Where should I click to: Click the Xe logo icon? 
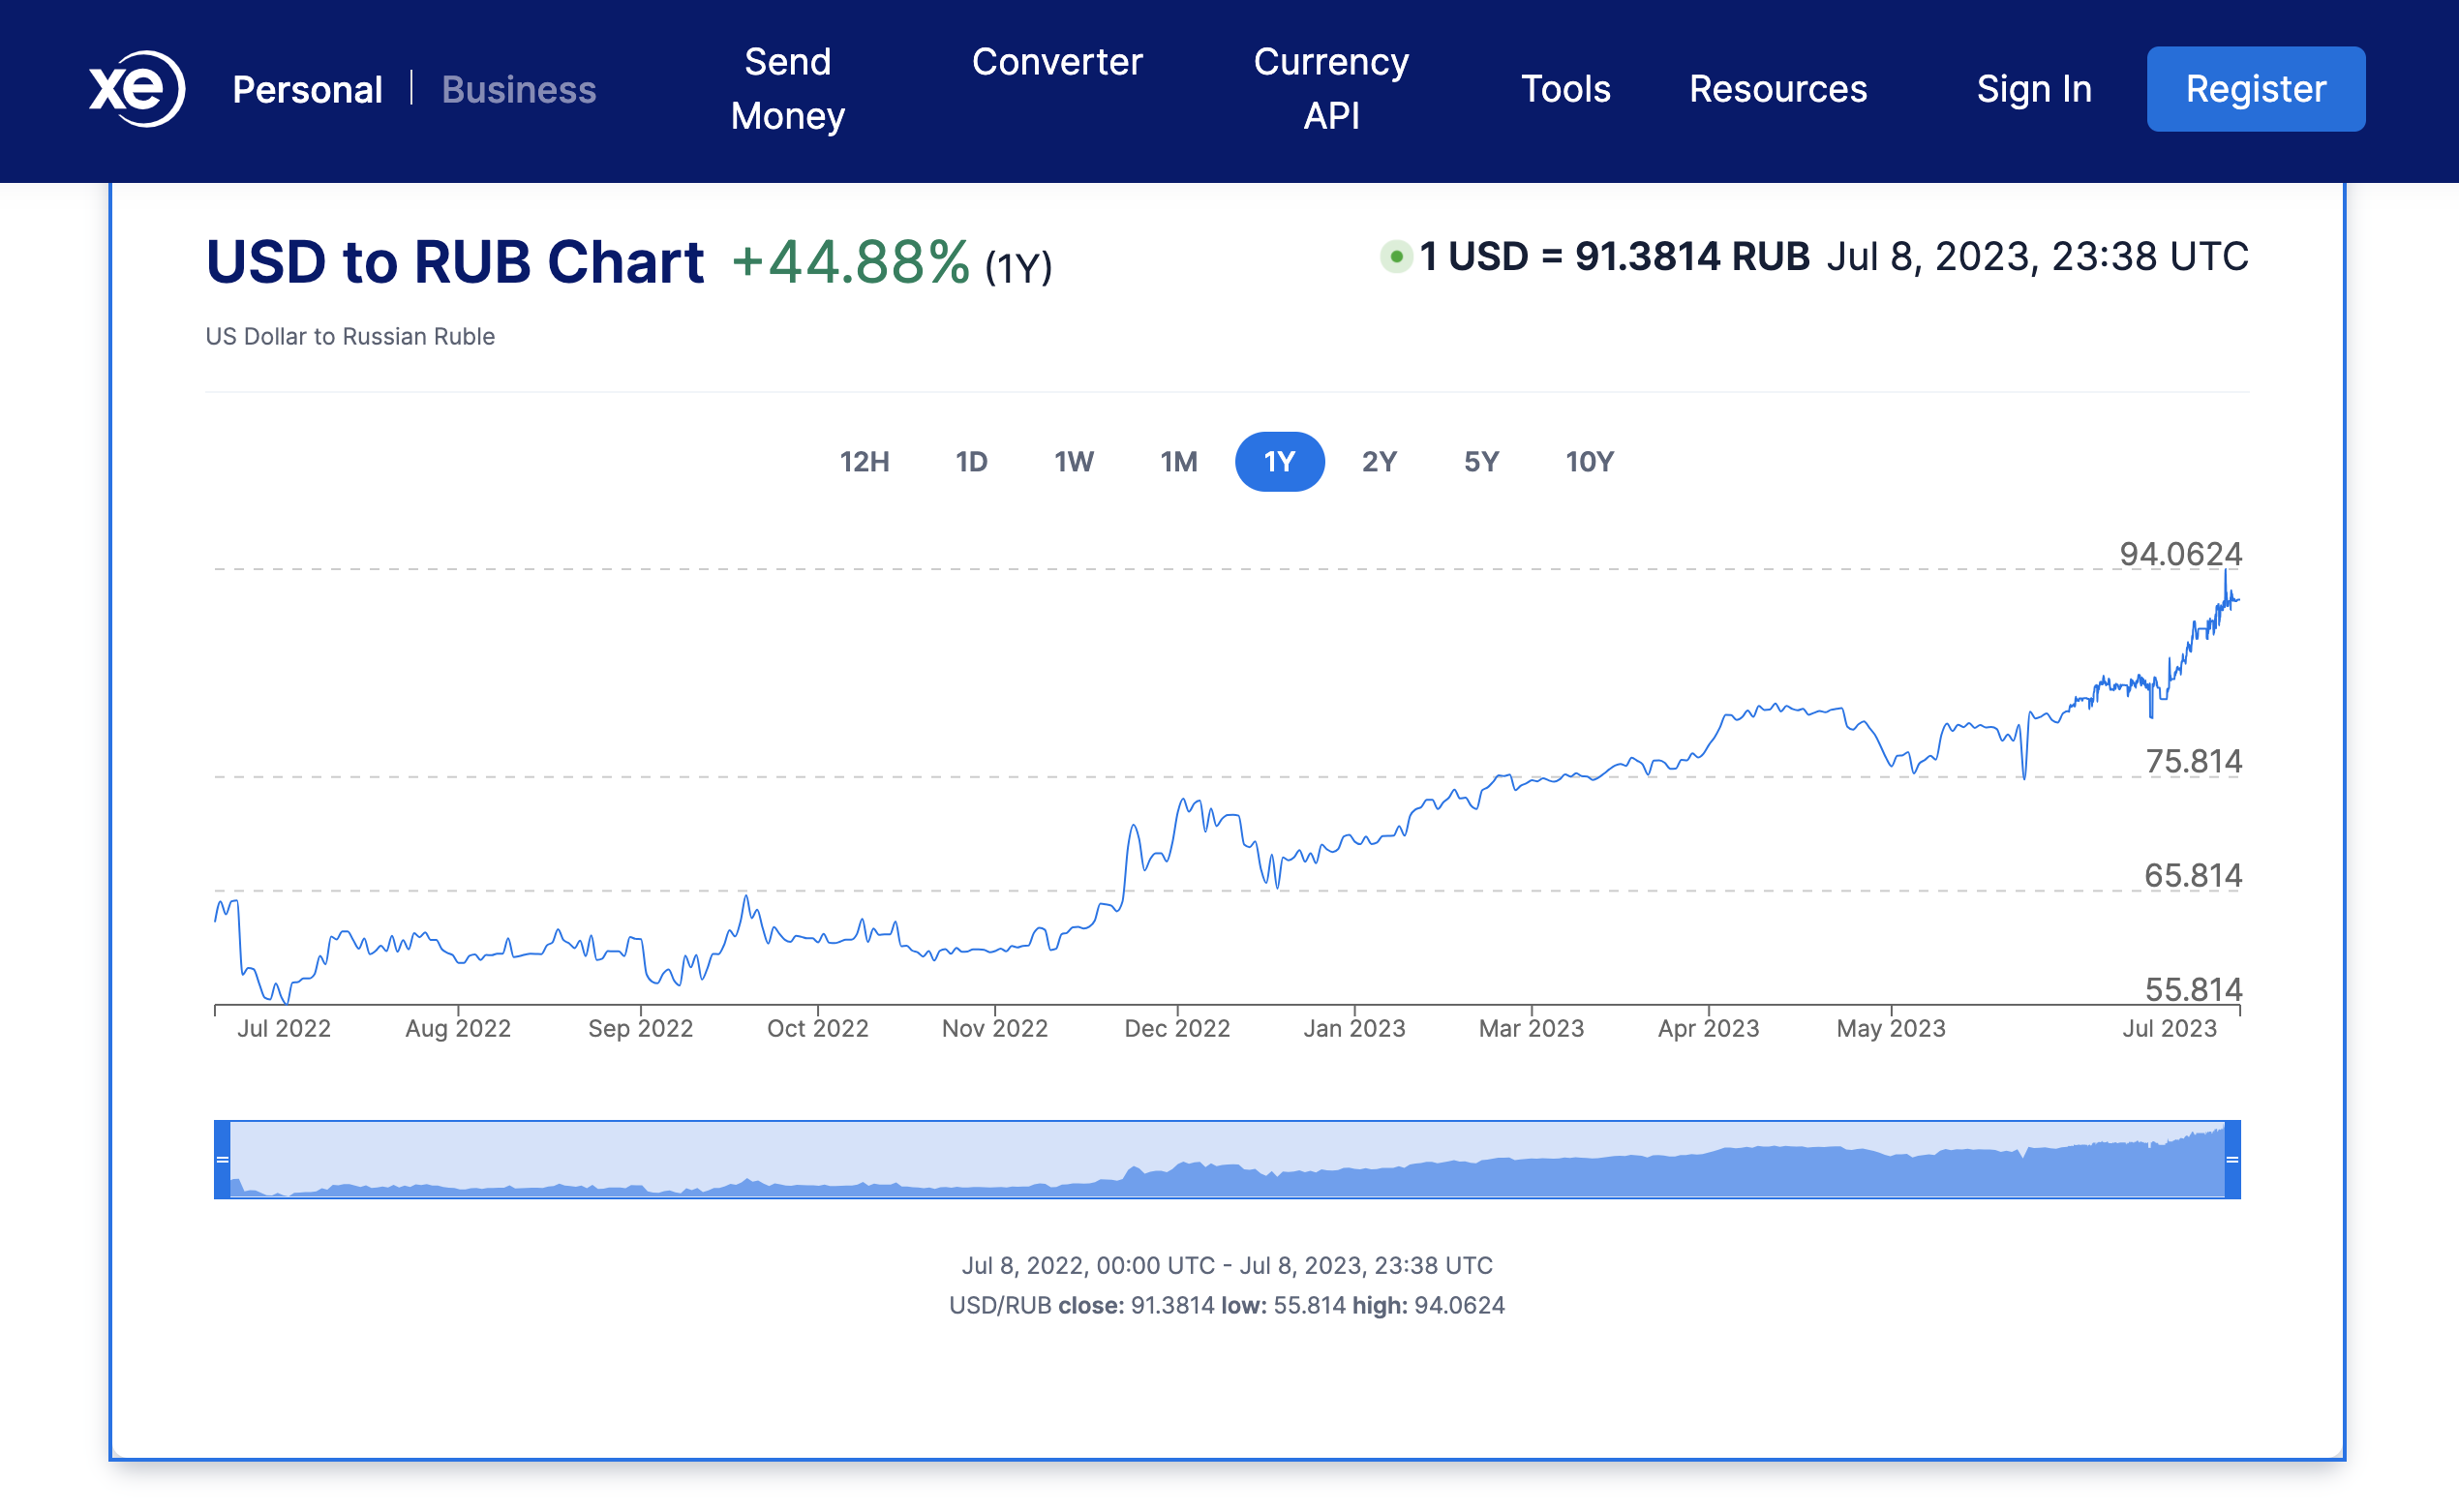tap(137, 89)
